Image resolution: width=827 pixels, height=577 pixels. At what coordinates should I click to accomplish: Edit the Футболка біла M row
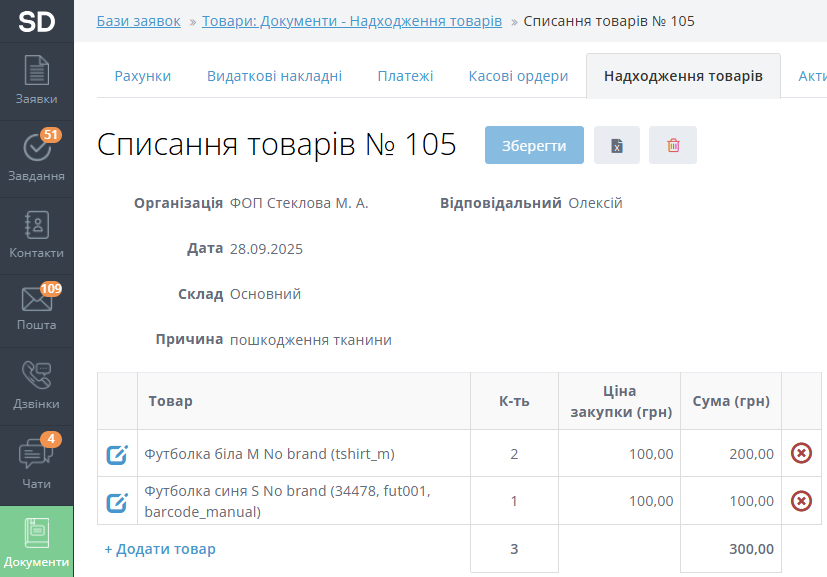117,455
